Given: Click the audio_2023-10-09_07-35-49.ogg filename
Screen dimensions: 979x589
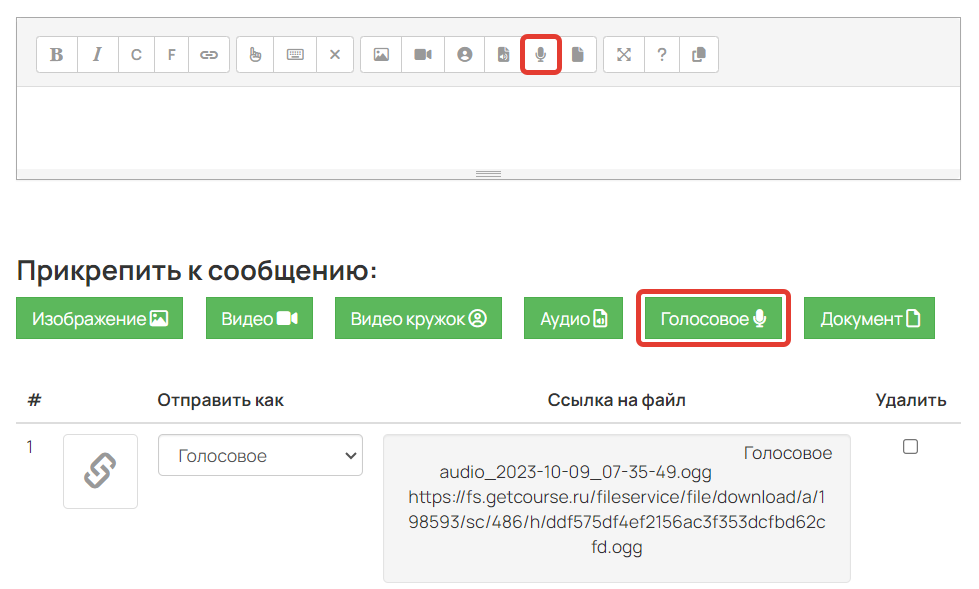Looking at the screenshot, I should point(575,472).
